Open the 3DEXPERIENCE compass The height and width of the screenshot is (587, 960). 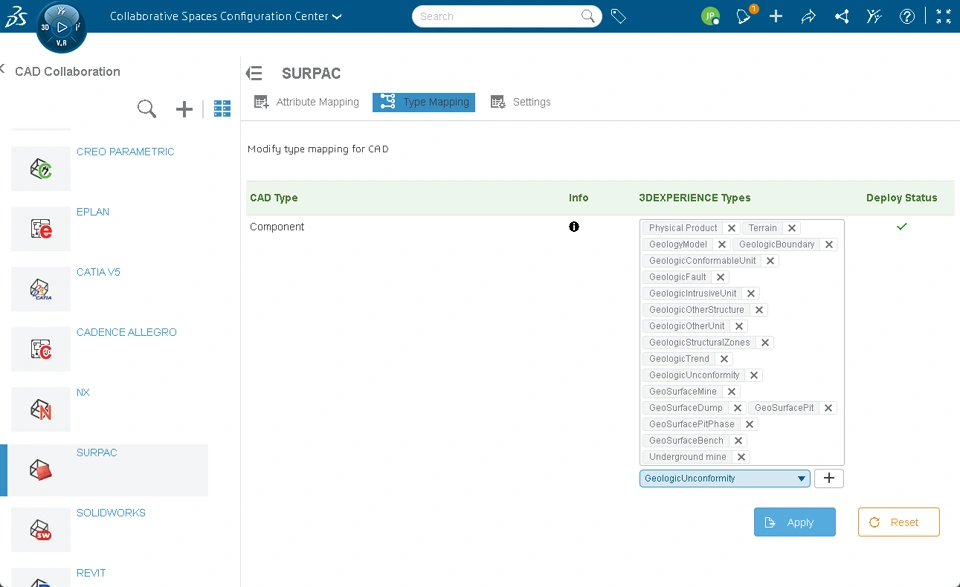click(x=61, y=27)
